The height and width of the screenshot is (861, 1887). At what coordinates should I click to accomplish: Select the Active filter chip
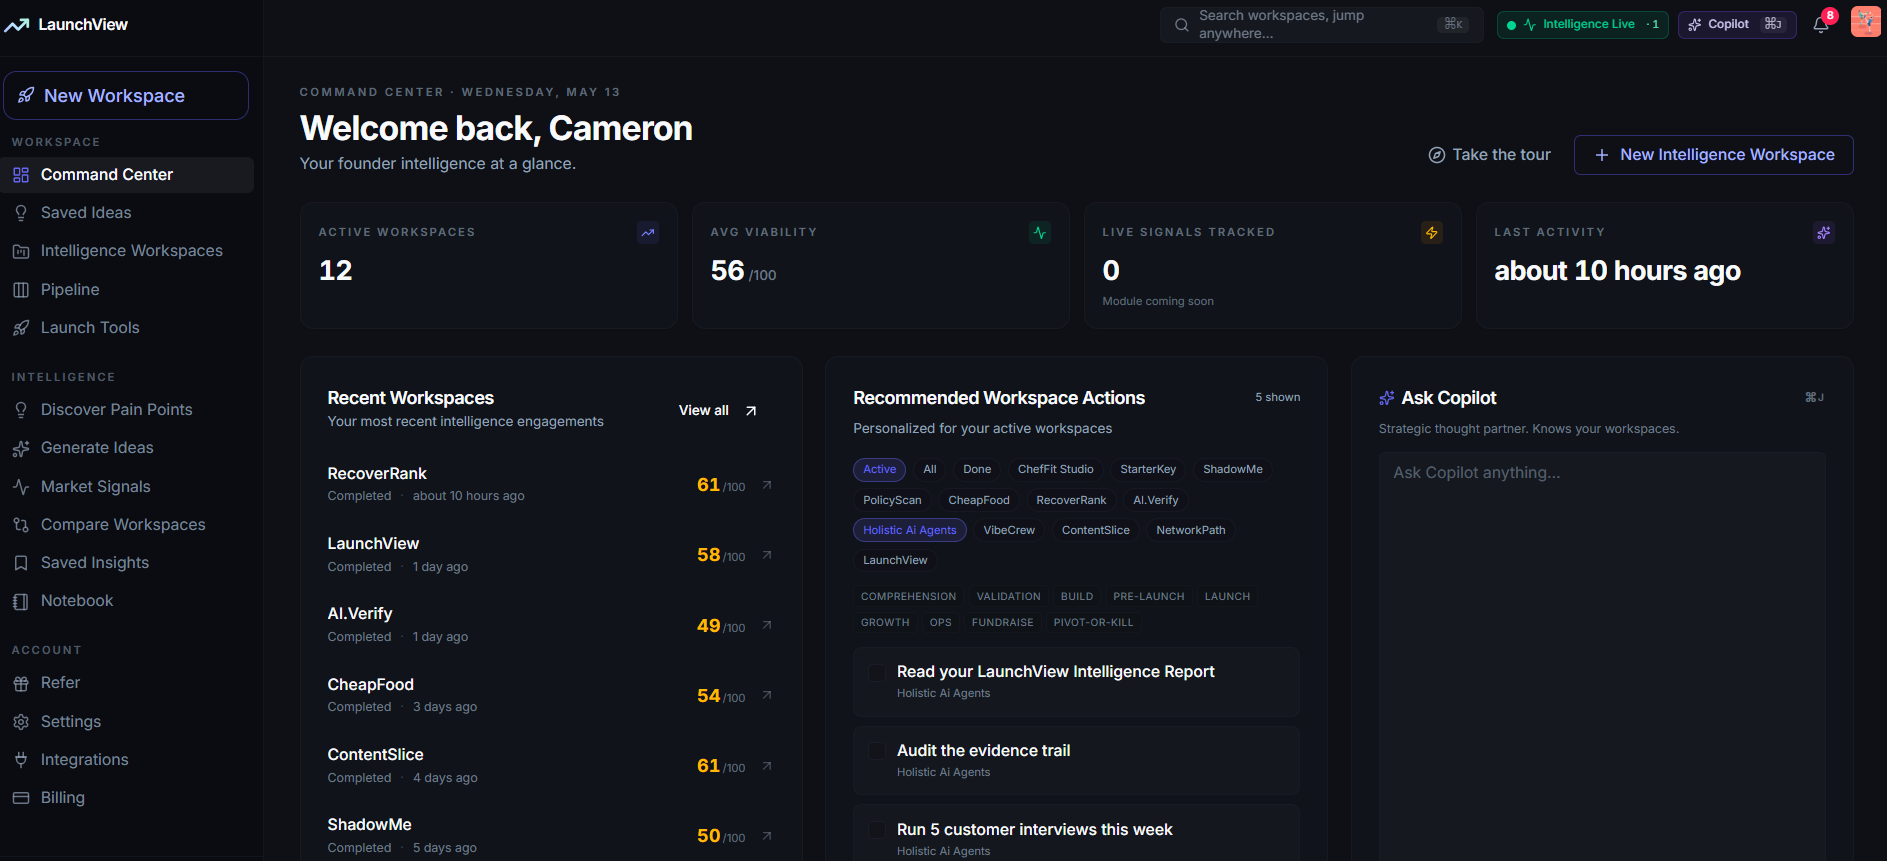879,470
